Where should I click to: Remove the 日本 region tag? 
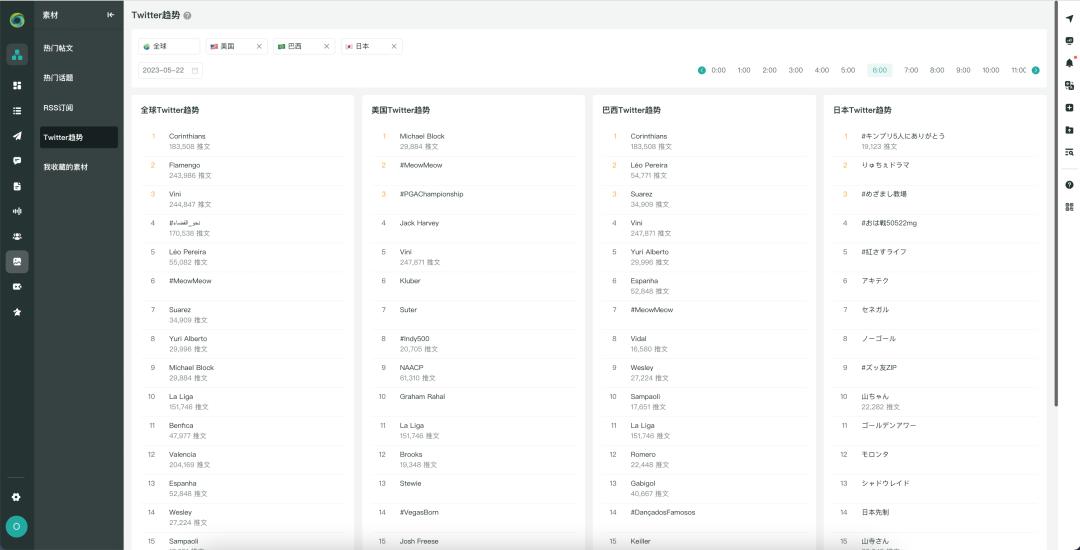click(x=394, y=46)
